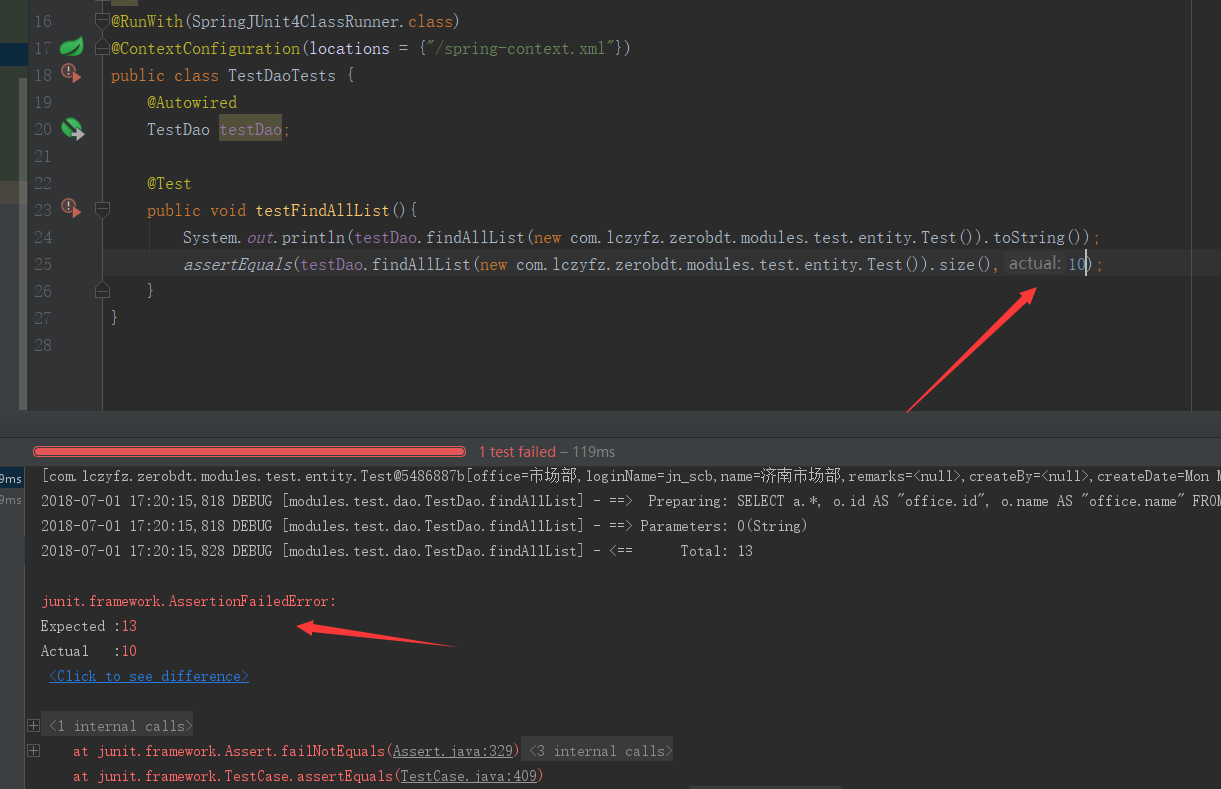1221x789 pixels.
Task: Expand the <3 internal calls> folded text
Action: point(598,751)
